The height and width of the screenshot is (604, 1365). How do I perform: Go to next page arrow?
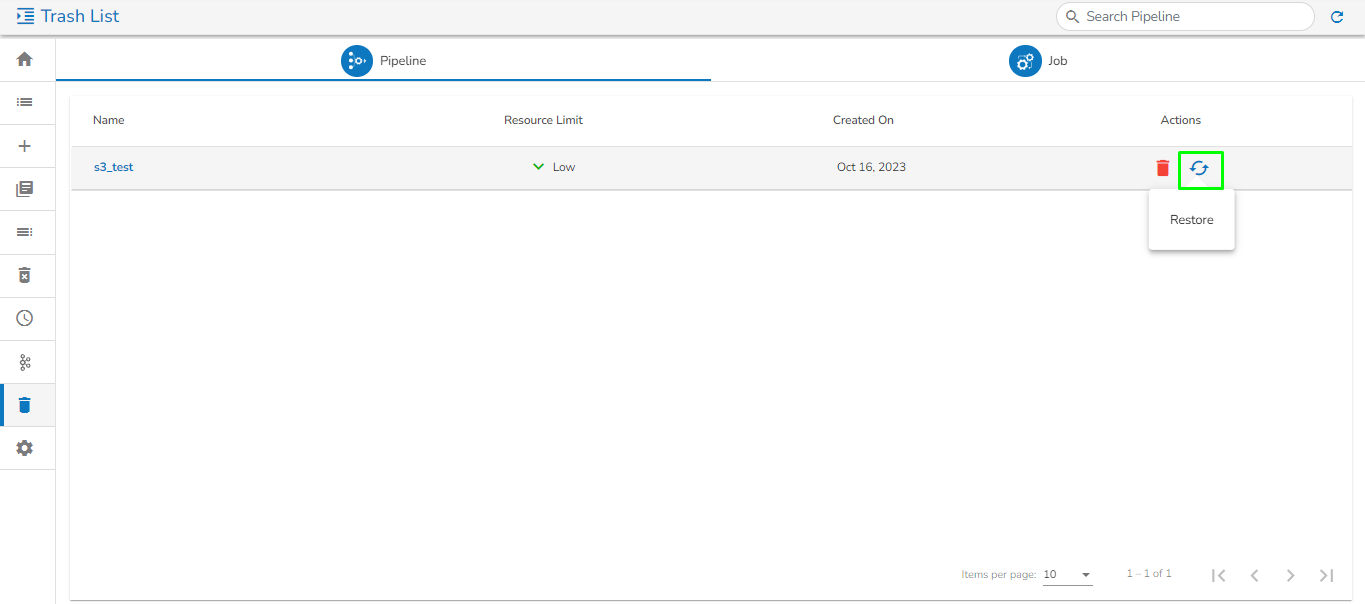(x=1291, y=575)
